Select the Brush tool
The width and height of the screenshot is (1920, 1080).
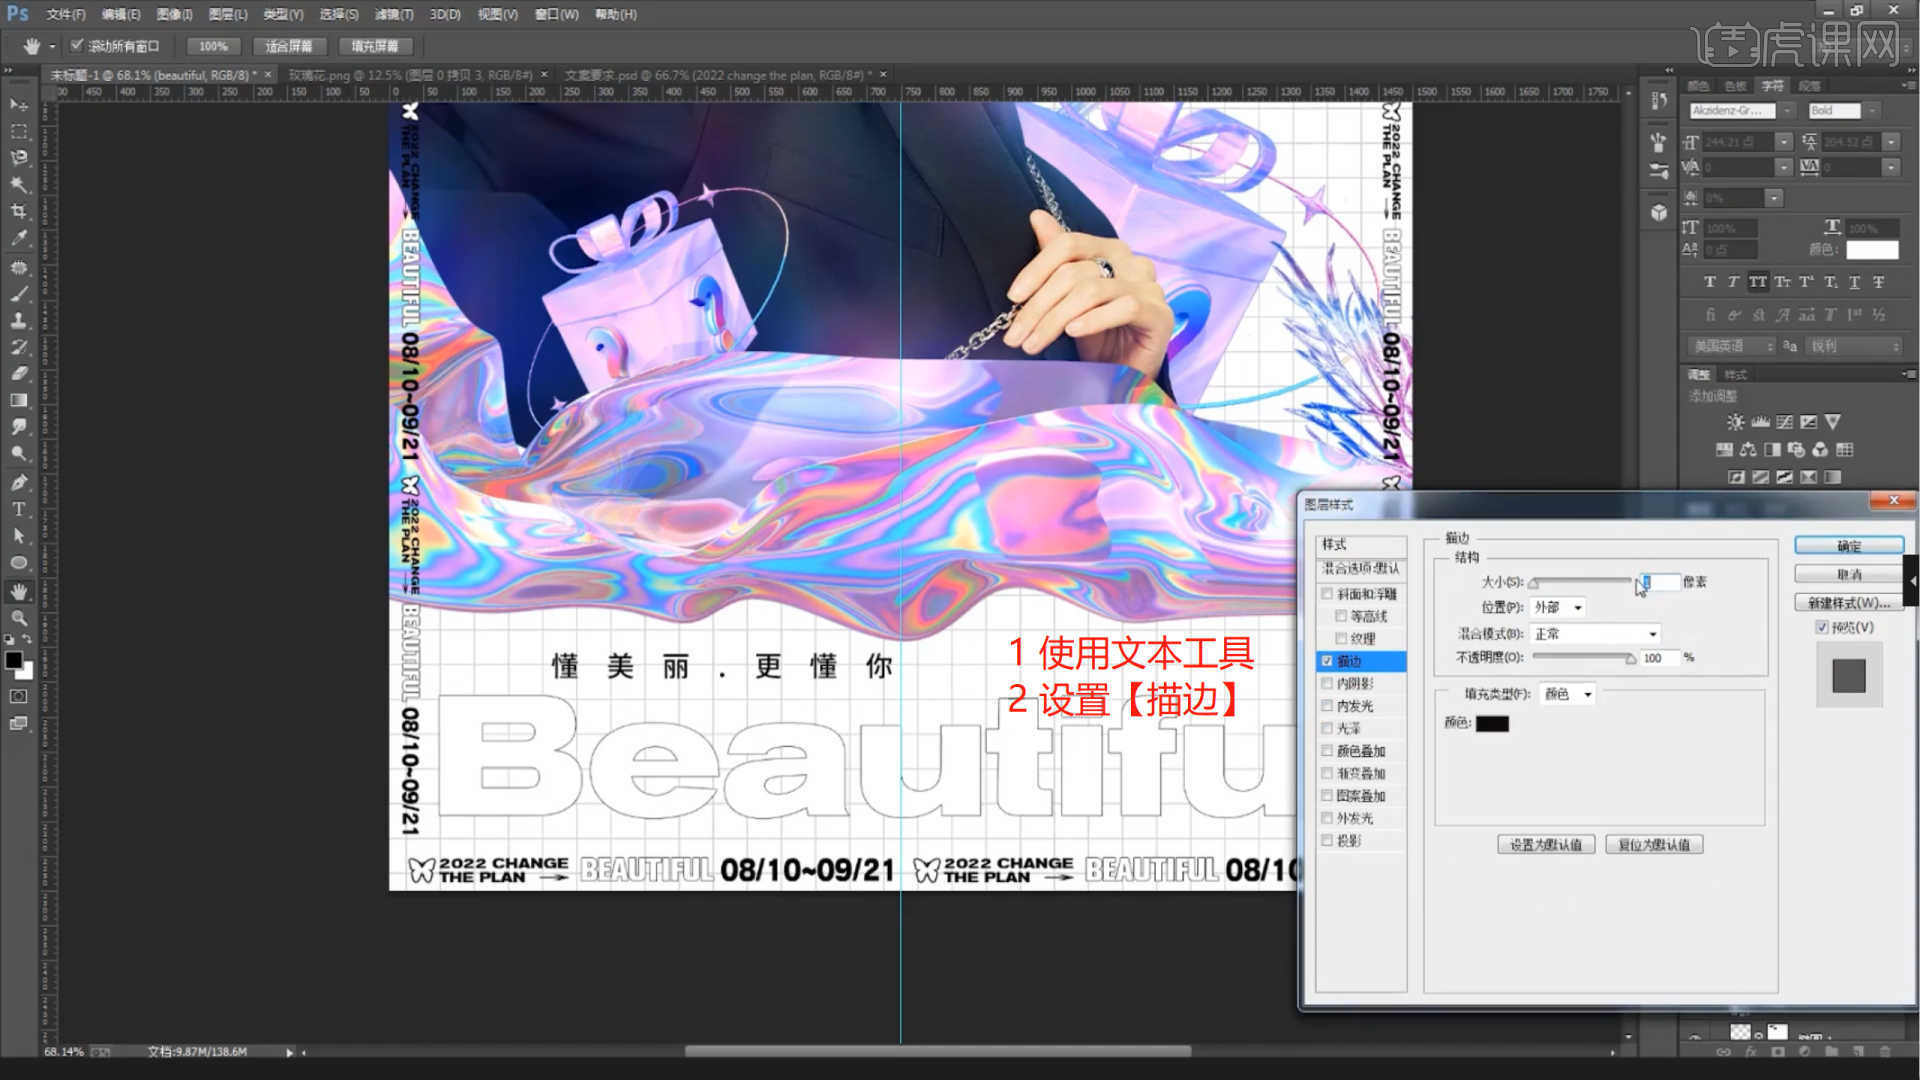[x=19, y=294]
